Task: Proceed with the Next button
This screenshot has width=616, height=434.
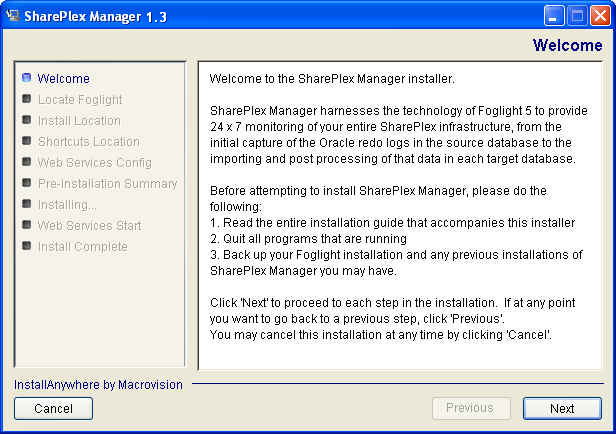Action: 562,408
